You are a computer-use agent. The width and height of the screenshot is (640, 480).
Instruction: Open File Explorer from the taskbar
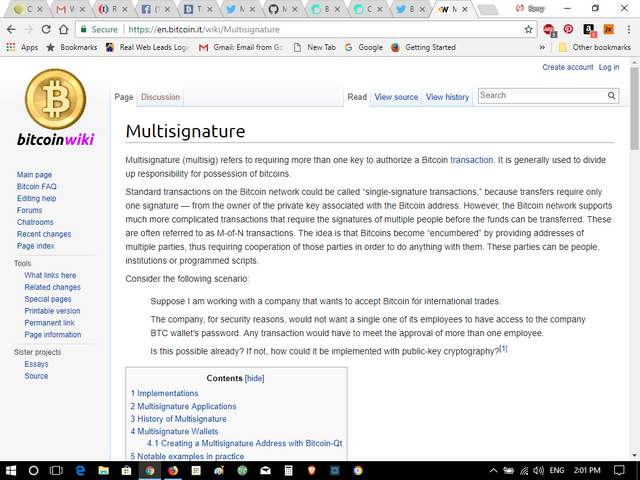pos(103,471)
